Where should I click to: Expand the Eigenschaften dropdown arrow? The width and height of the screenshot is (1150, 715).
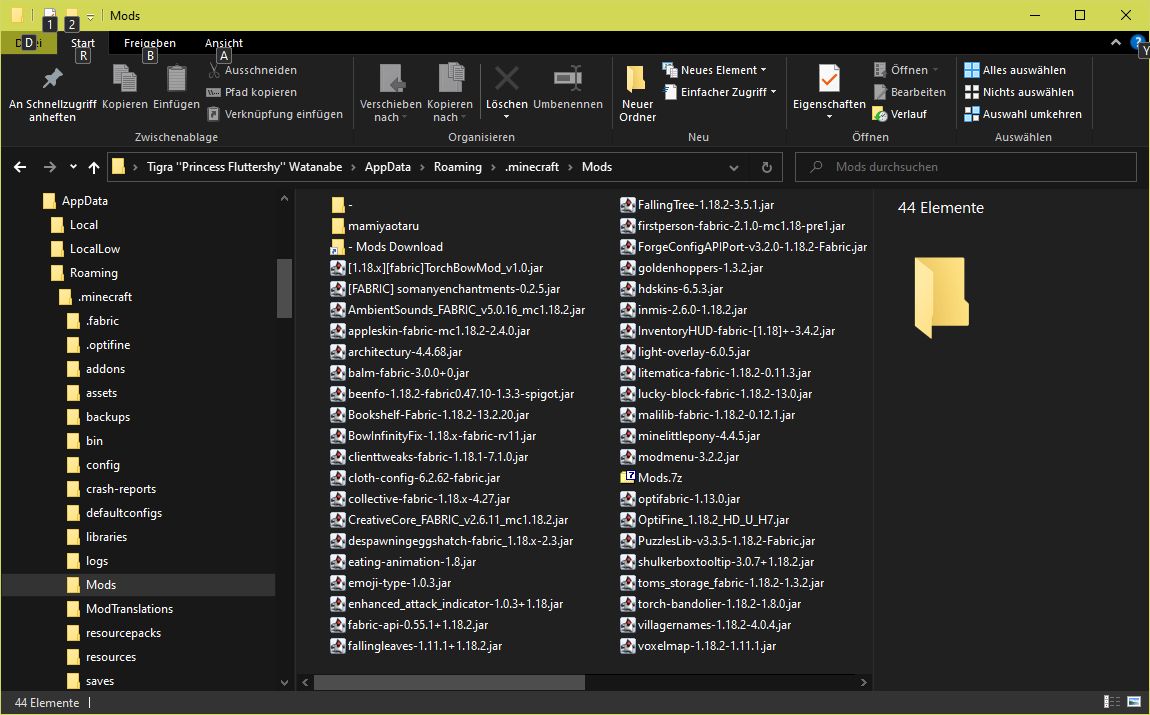(829, 117)
